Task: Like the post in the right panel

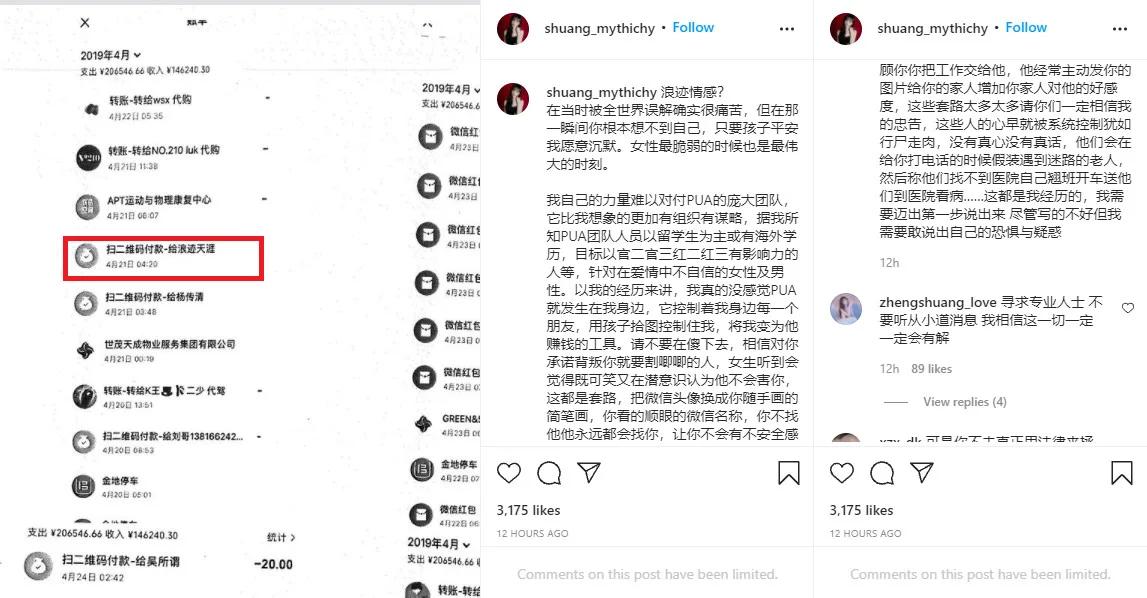Action: tap(842, 473)
